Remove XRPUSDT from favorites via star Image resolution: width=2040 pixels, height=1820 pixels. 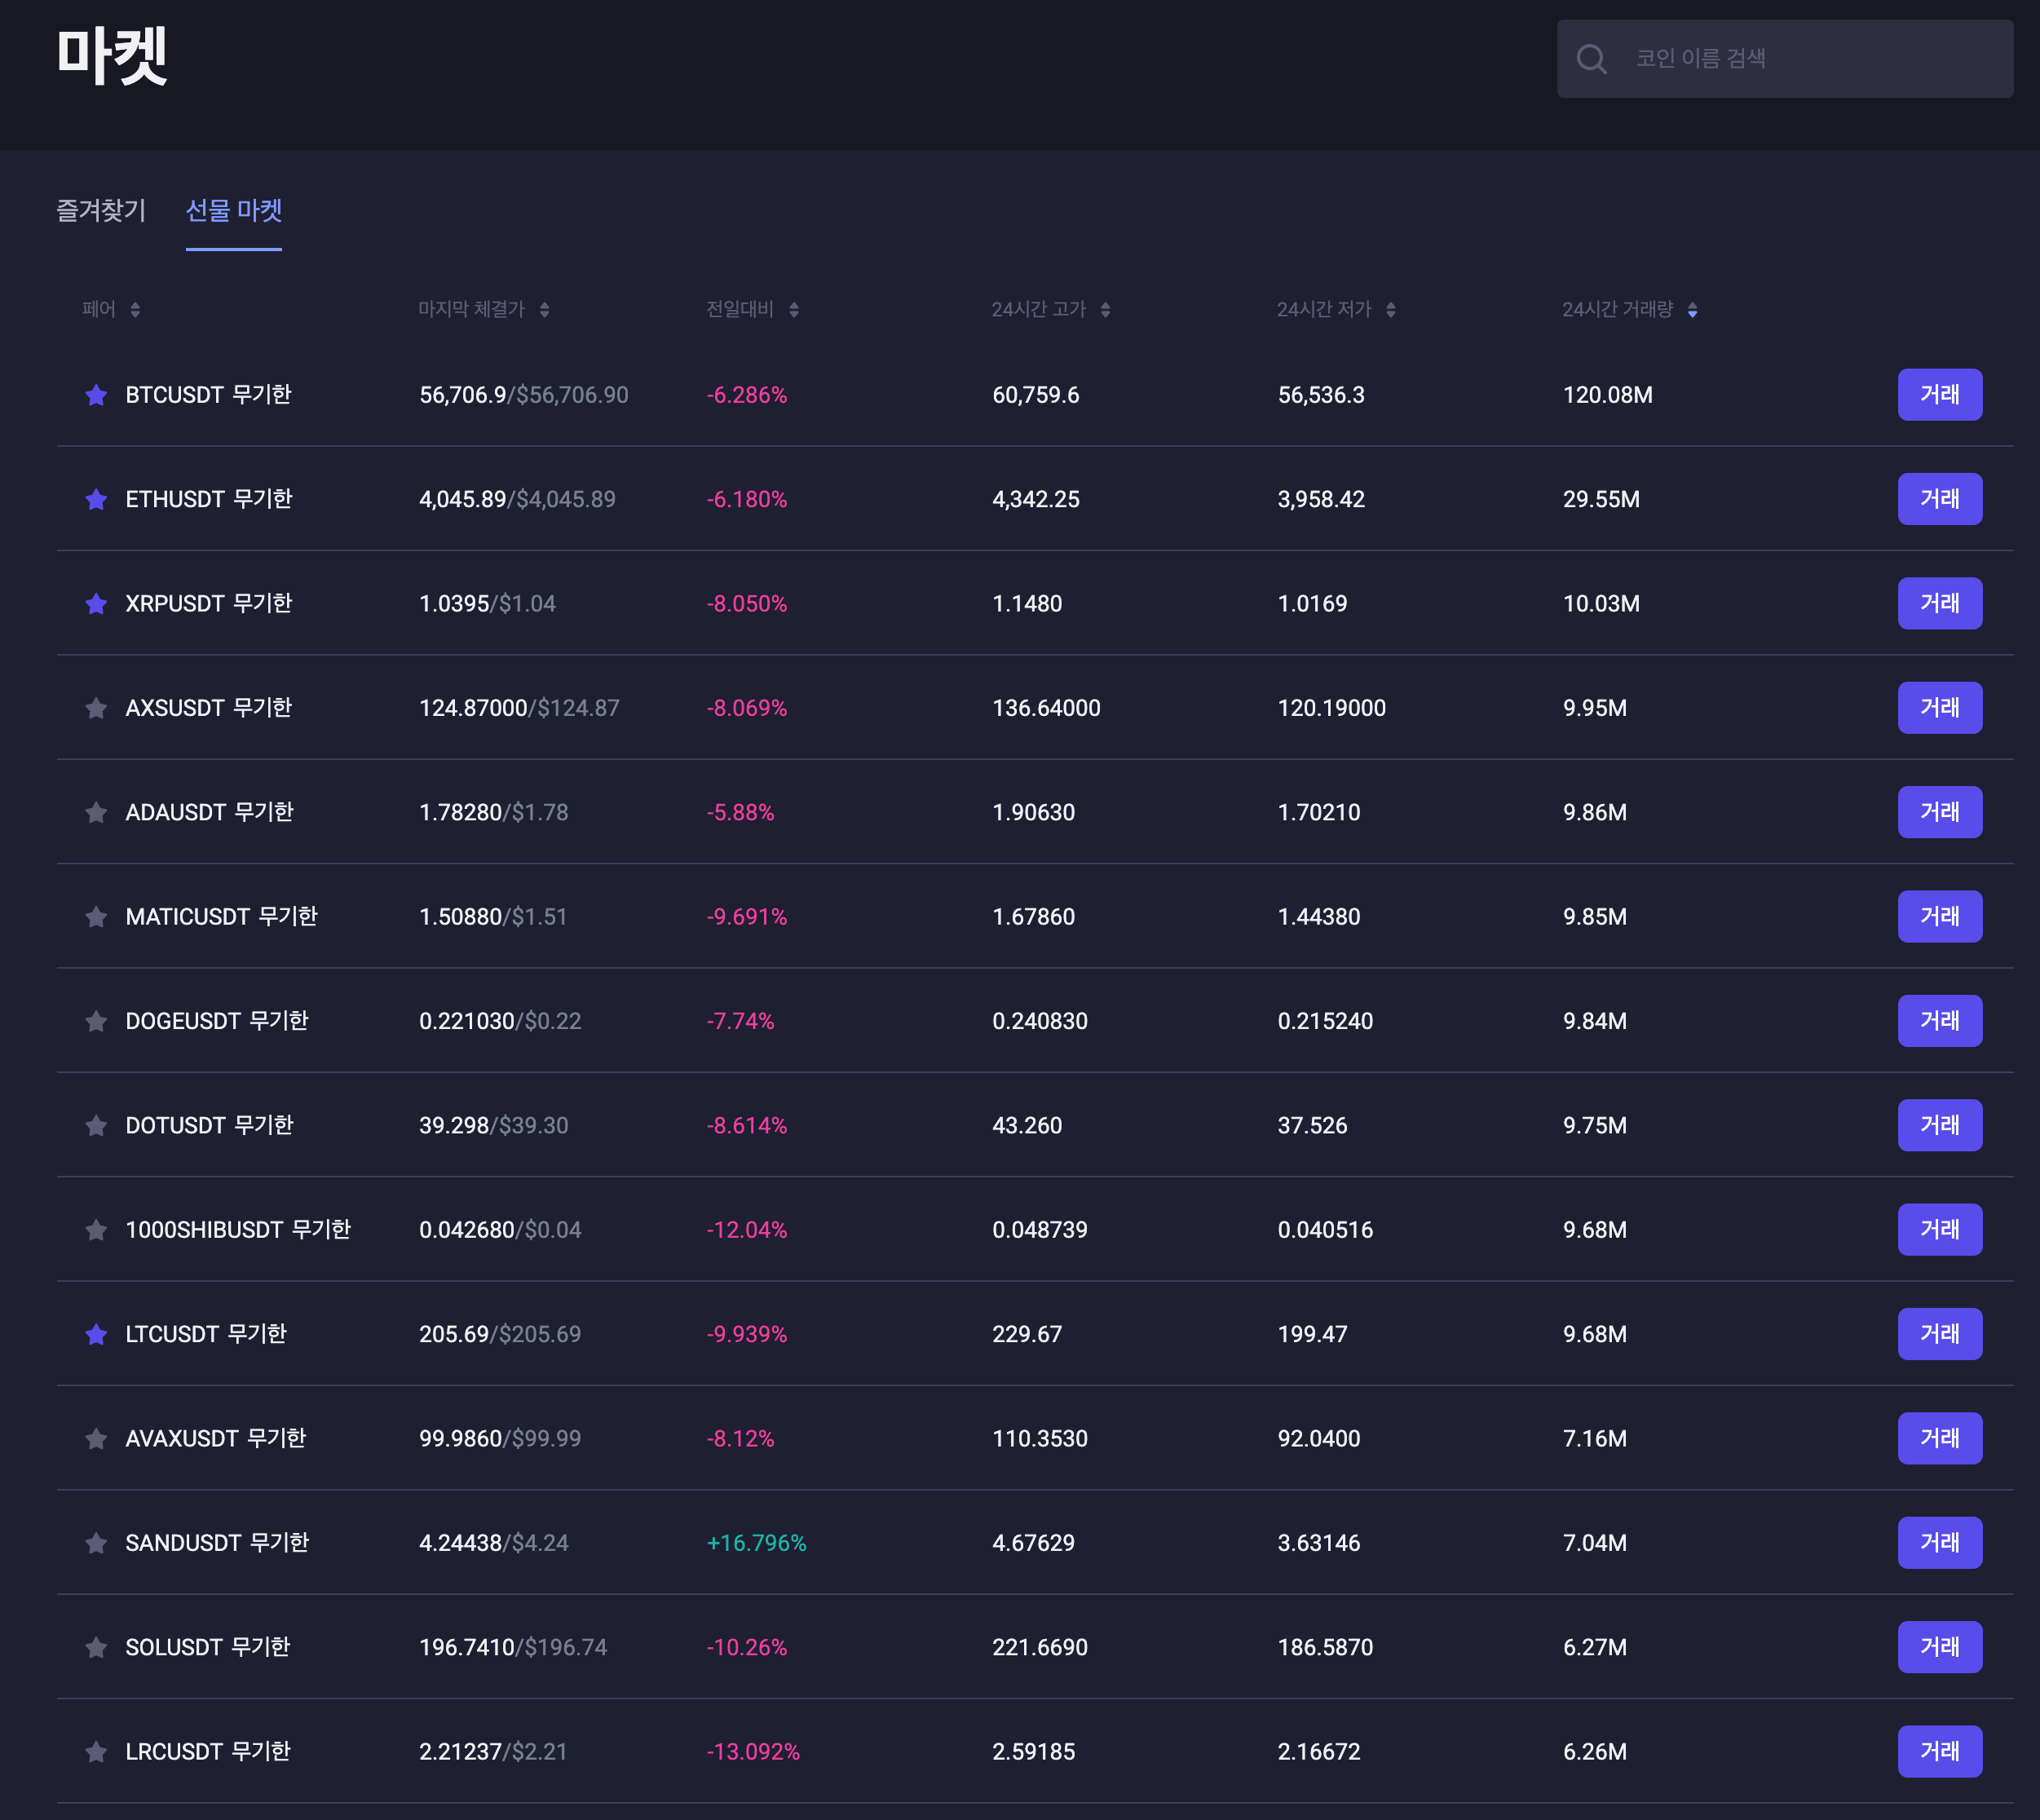point(96,604)
